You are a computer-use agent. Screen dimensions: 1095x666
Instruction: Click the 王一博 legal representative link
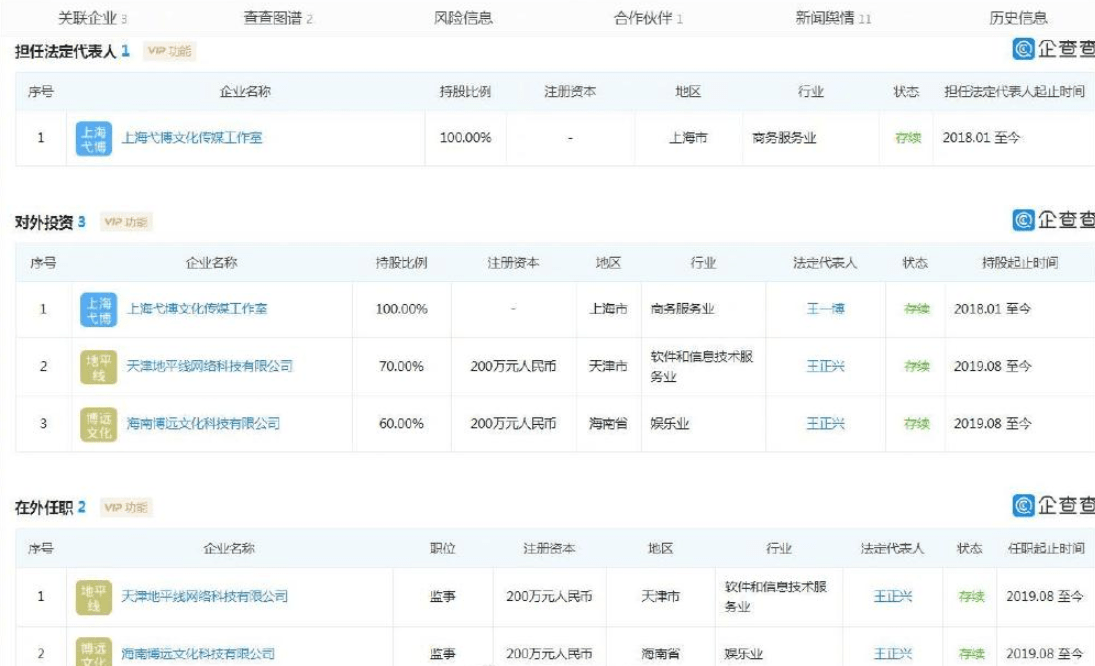click(825, 309)
